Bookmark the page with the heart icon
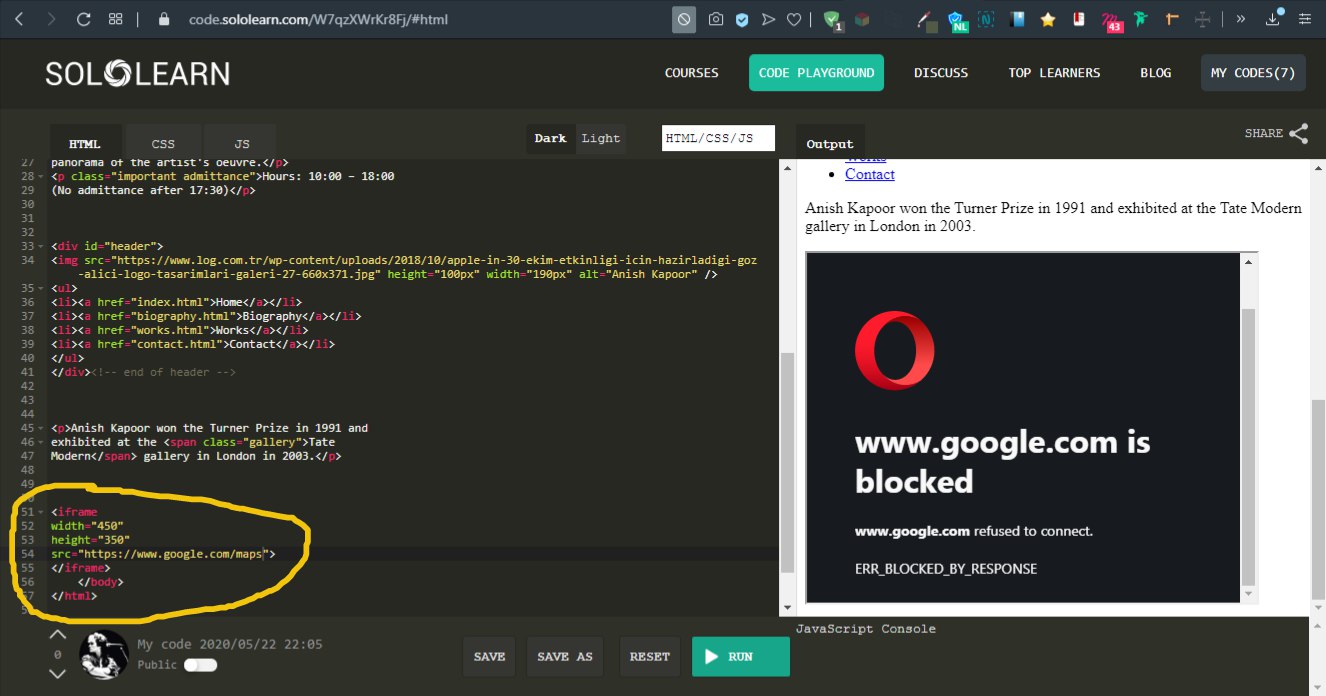The width and height of the screenshot is (1326, 696). pyautogui.click(x=794, y=19)
